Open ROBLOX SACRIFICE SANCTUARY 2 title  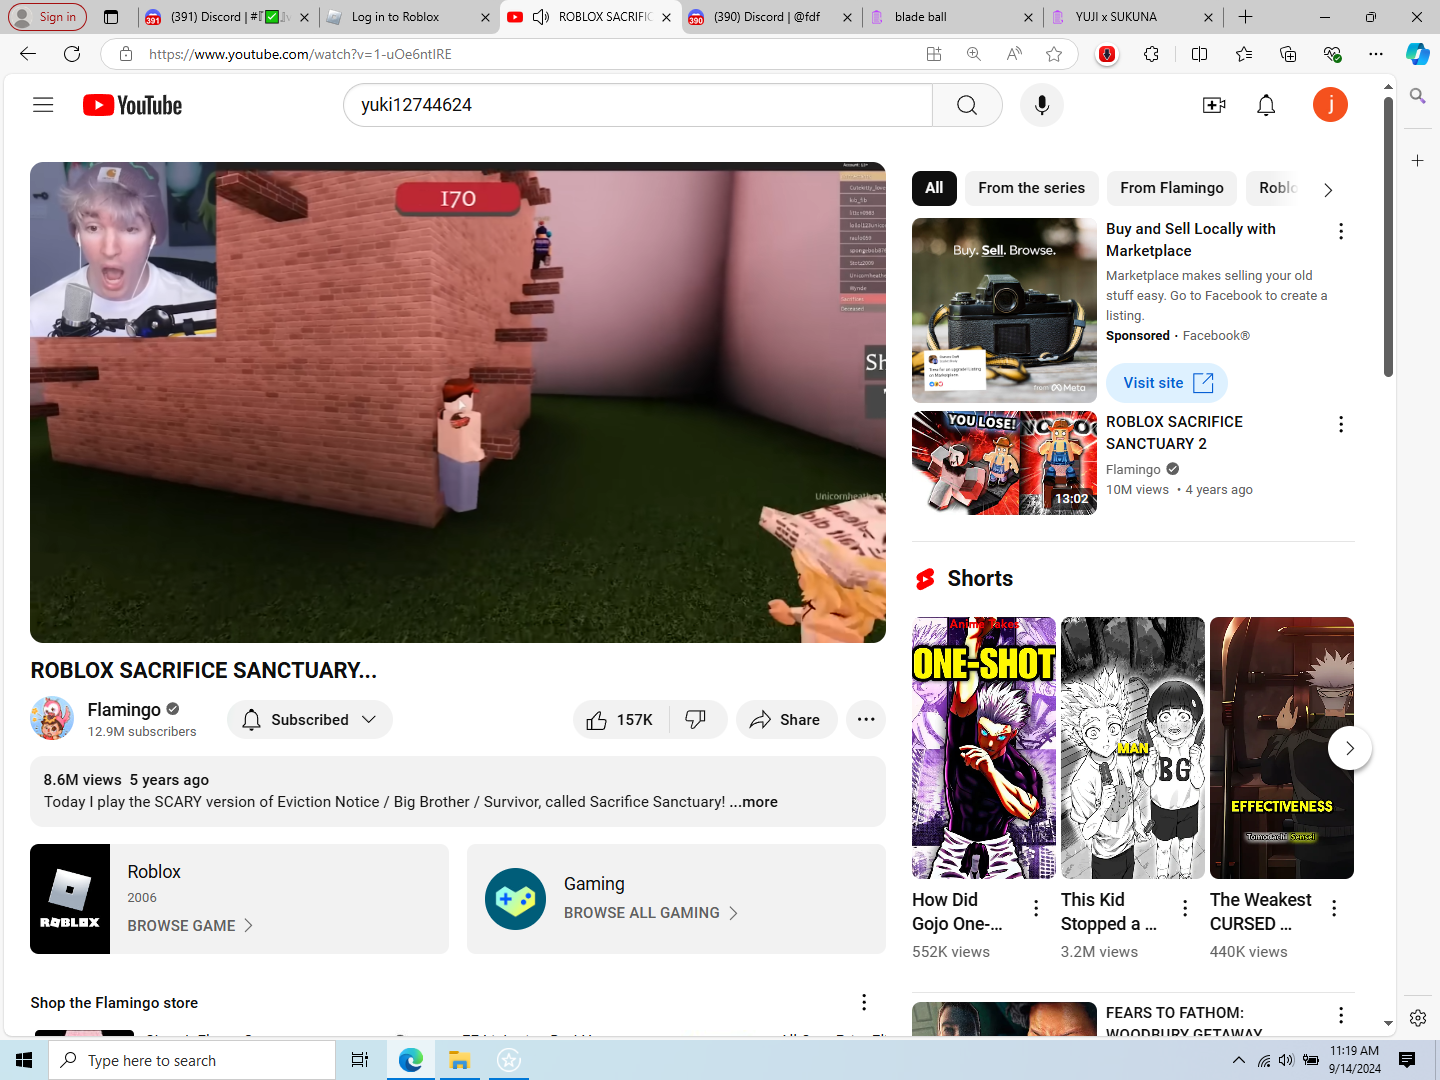(1174, 433)
